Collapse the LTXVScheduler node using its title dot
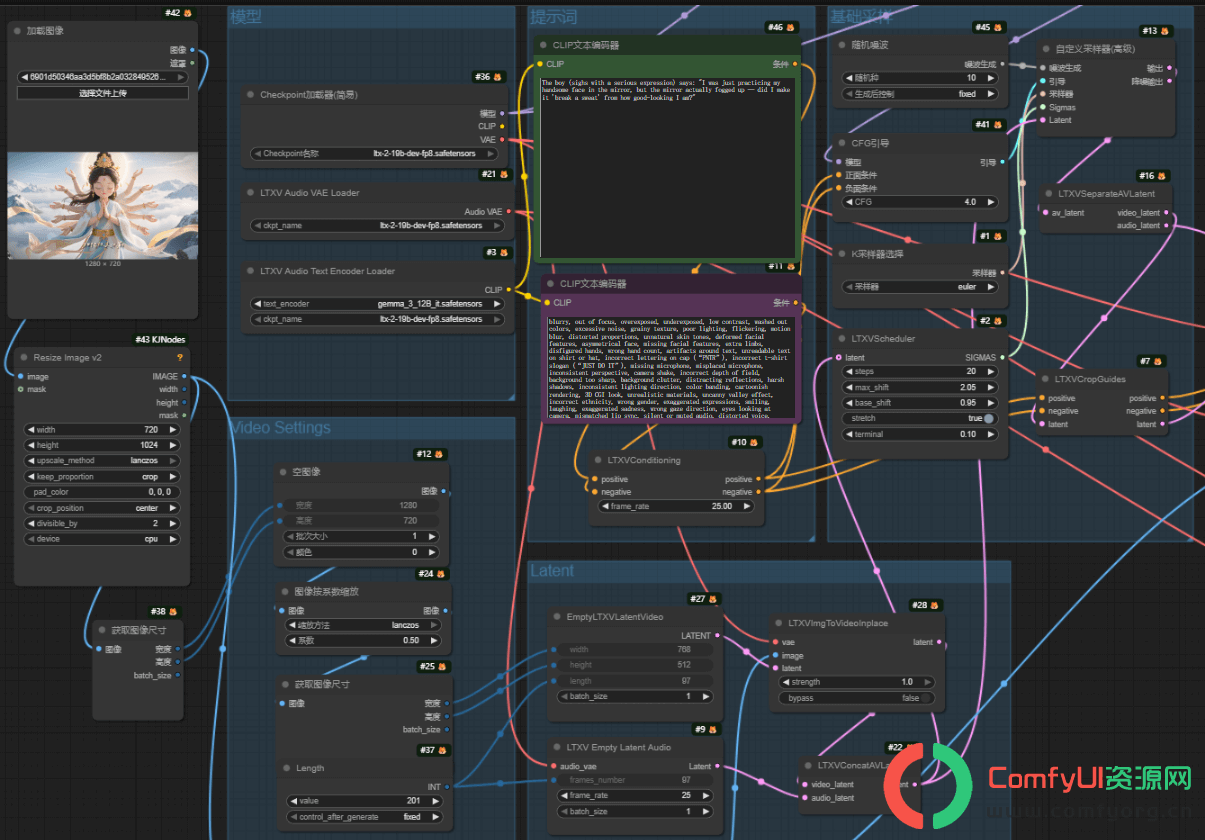The height and width of the screenshot is (840, 1205). (841, 339)
